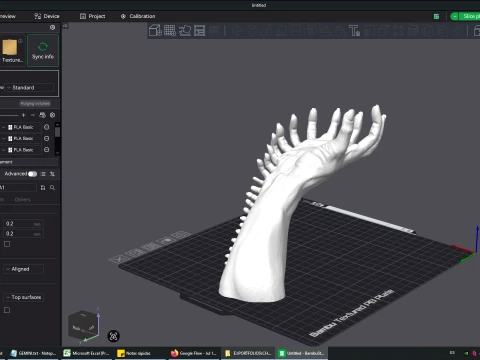Toggle the Advanced settings switch
This screenshot has height=360, width=480.
[x=33, y=174]
